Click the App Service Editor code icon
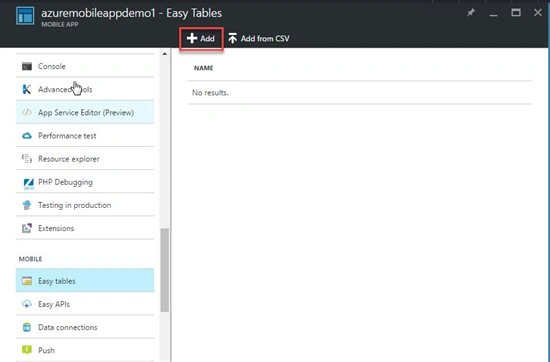 click(x=27, y=113)
